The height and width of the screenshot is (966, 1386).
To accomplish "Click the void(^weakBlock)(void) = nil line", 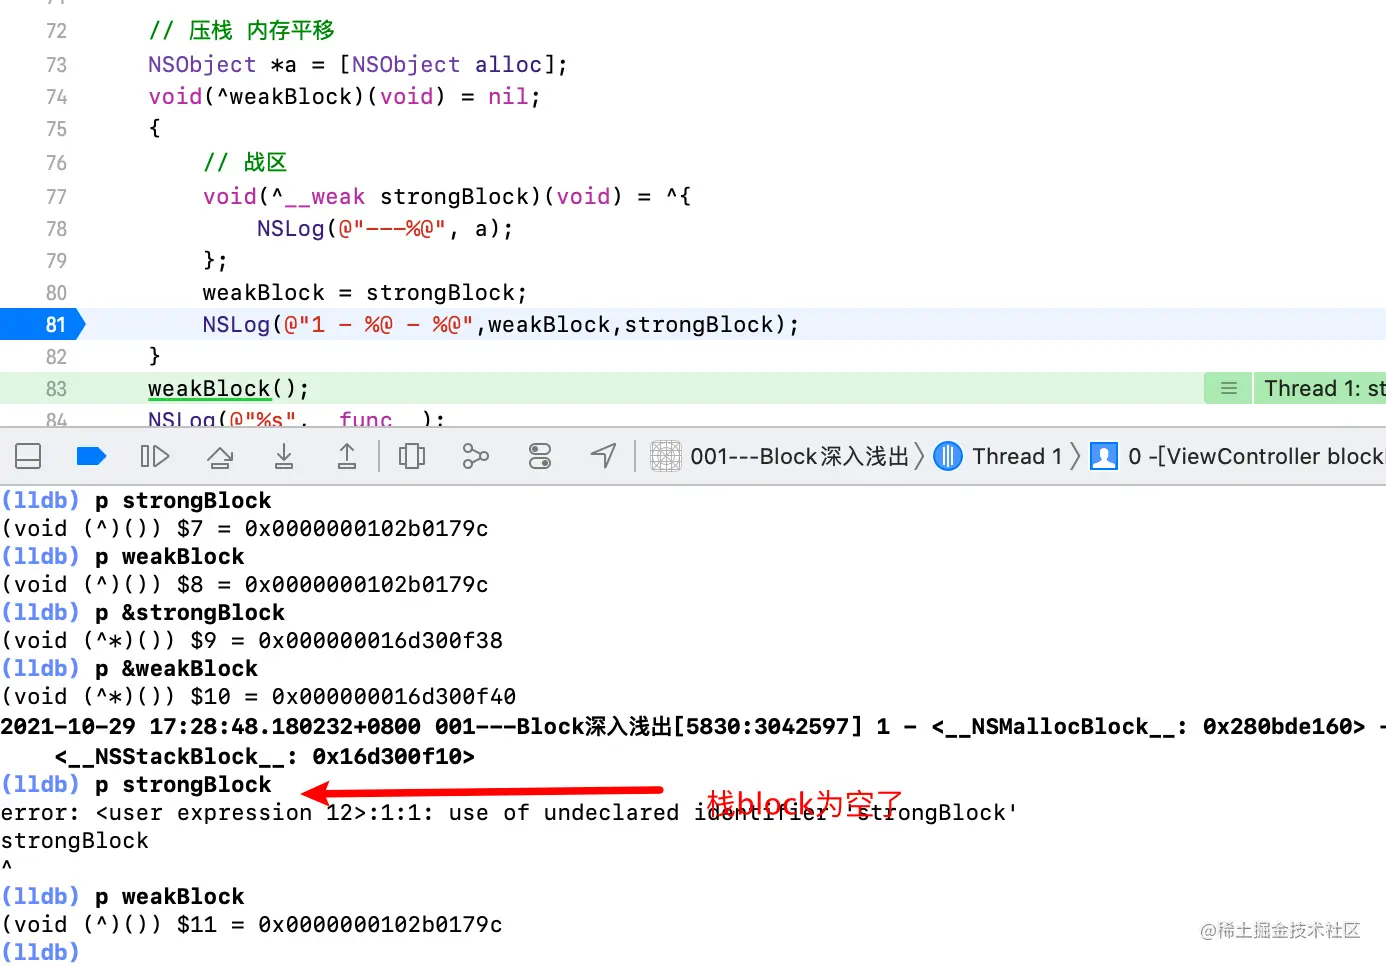I will pos(345,97).
